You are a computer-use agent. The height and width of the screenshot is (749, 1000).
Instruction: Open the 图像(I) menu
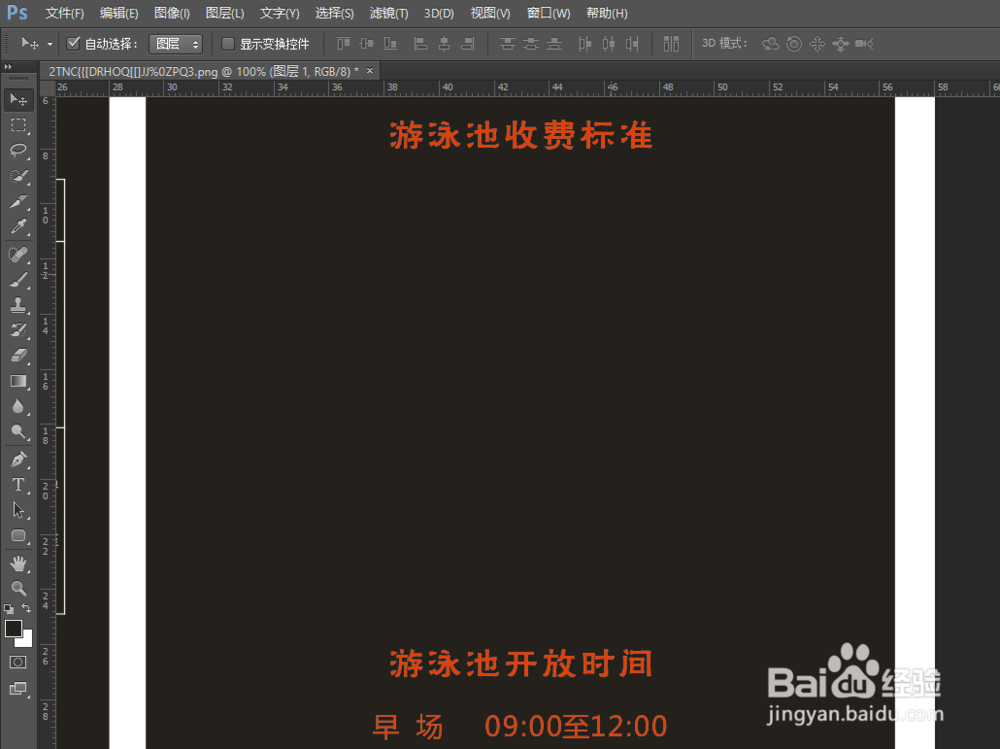coord(172,13)
